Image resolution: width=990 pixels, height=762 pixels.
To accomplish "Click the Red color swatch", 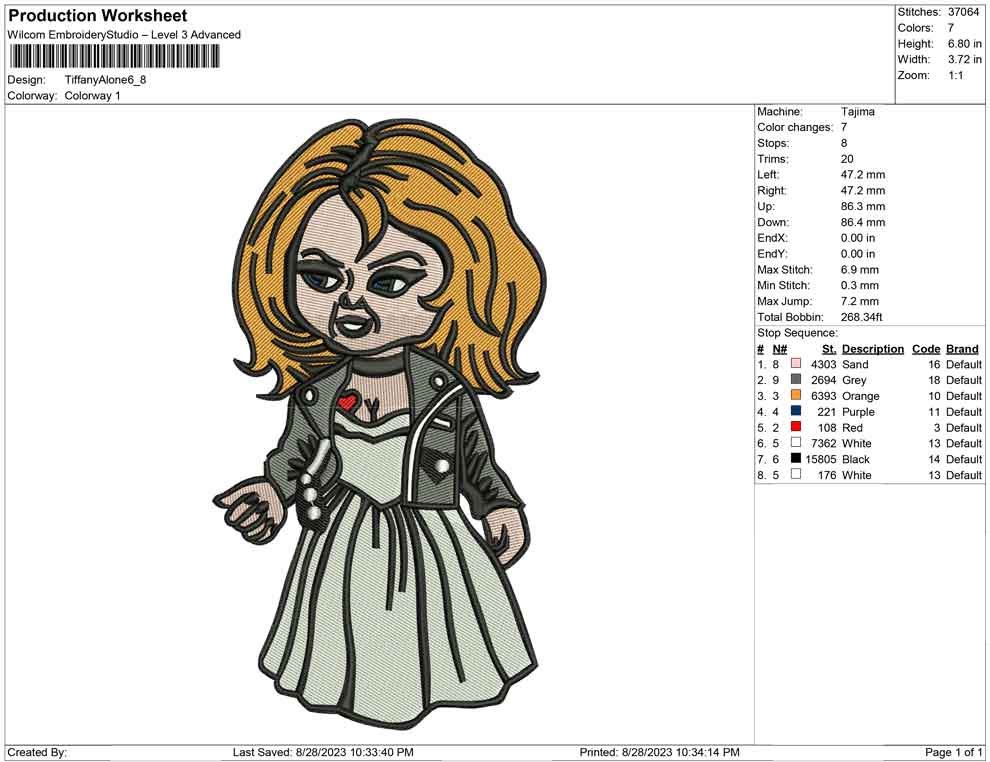I will point(796,427).
